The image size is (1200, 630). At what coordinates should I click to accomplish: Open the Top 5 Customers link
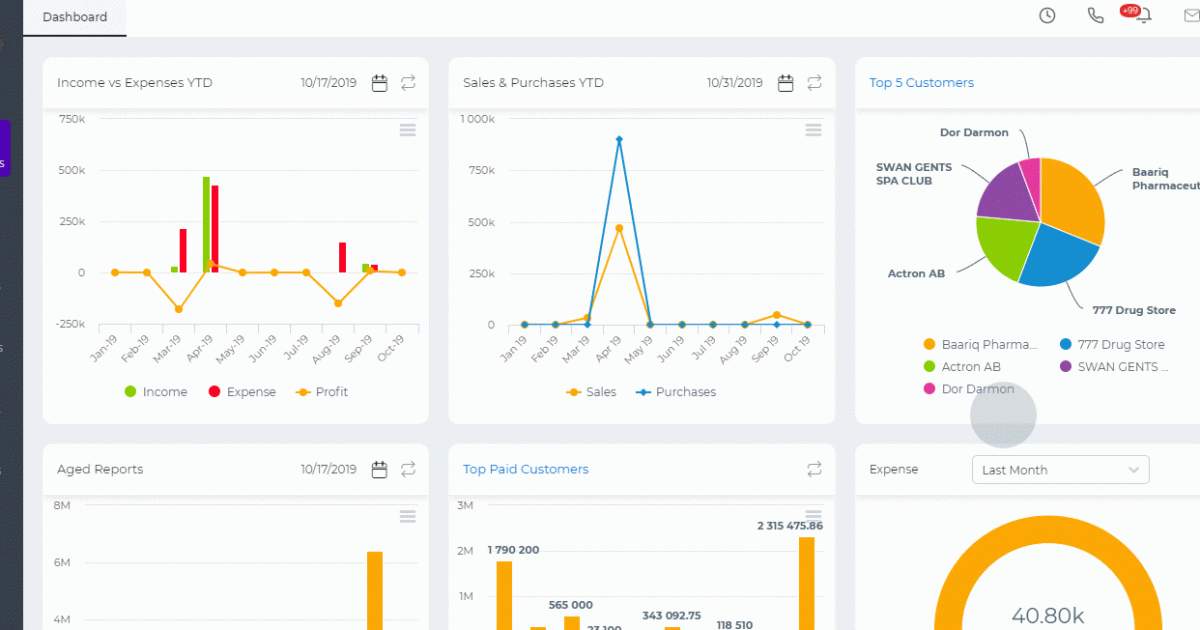point(921,83)
